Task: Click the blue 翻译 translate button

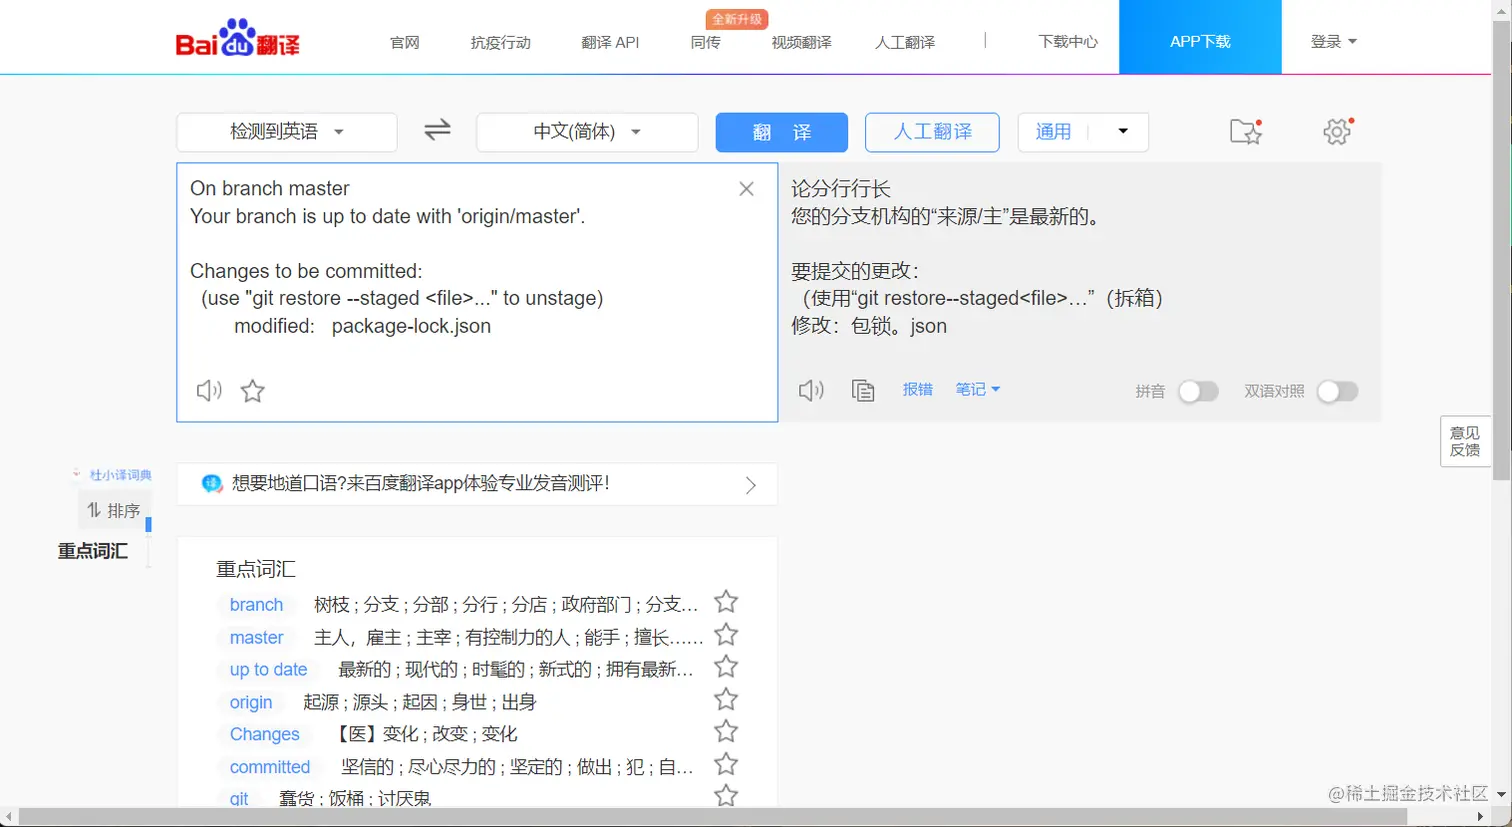Action: point(782,132)
